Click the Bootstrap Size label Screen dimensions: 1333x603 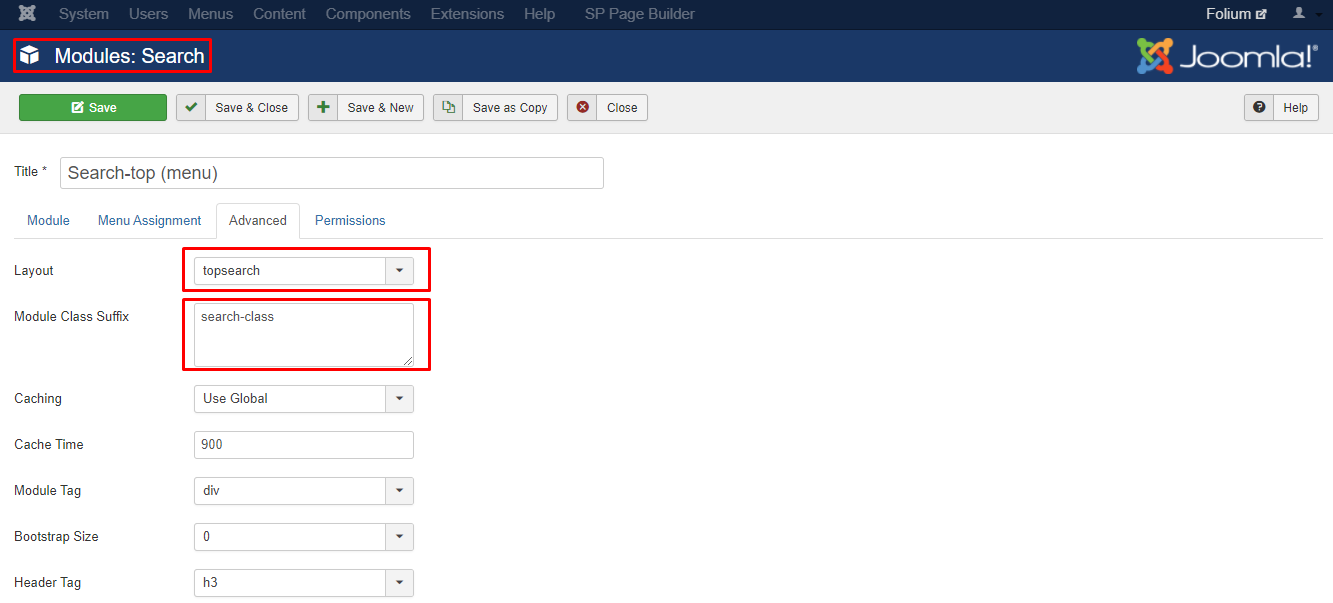(x=56, y=537)
